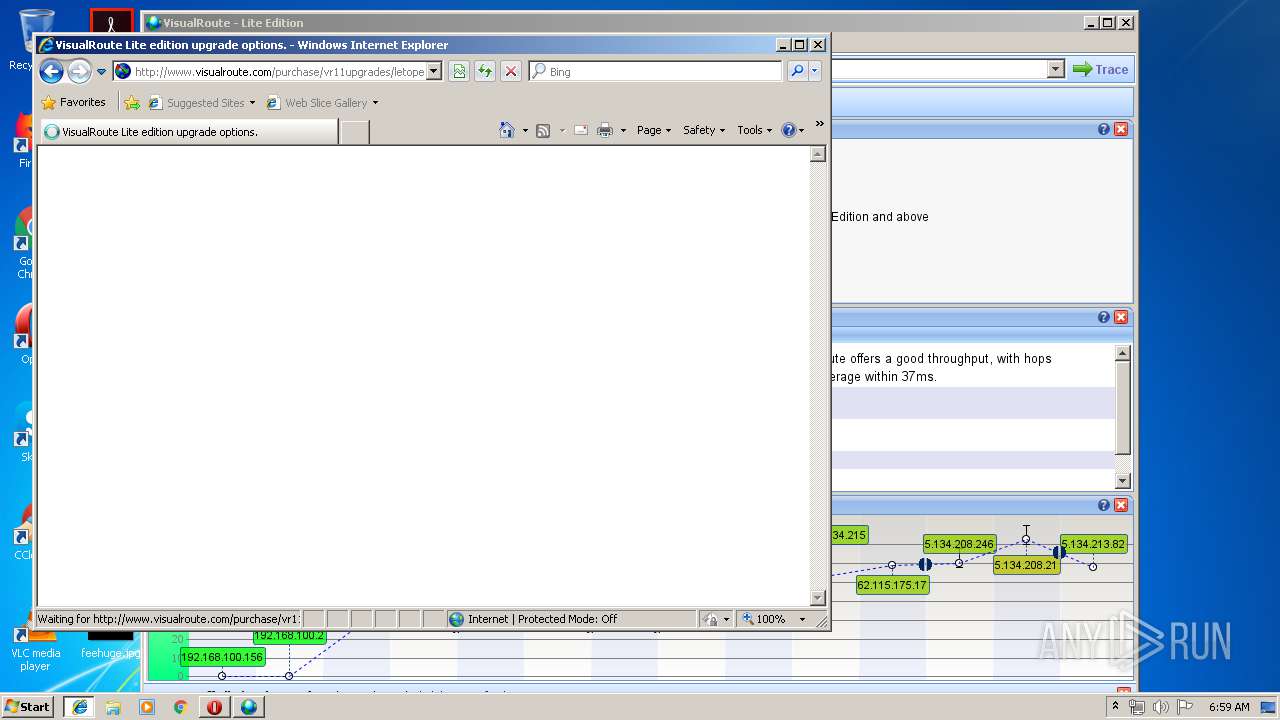Viewport: 1280px width, 720px height.
Task: Click the Read Mail envelope icon
Action: coord(581,130)
